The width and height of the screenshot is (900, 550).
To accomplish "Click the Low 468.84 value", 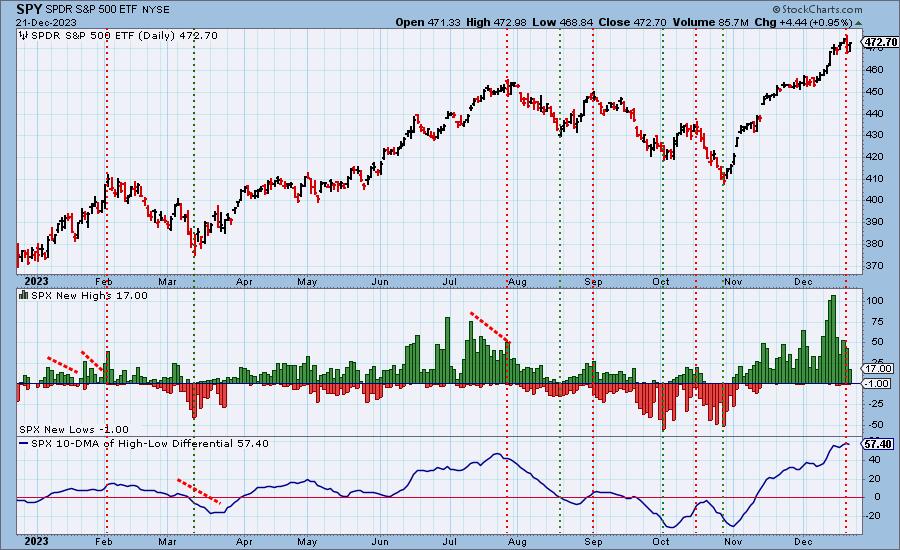I will point(562,22).
